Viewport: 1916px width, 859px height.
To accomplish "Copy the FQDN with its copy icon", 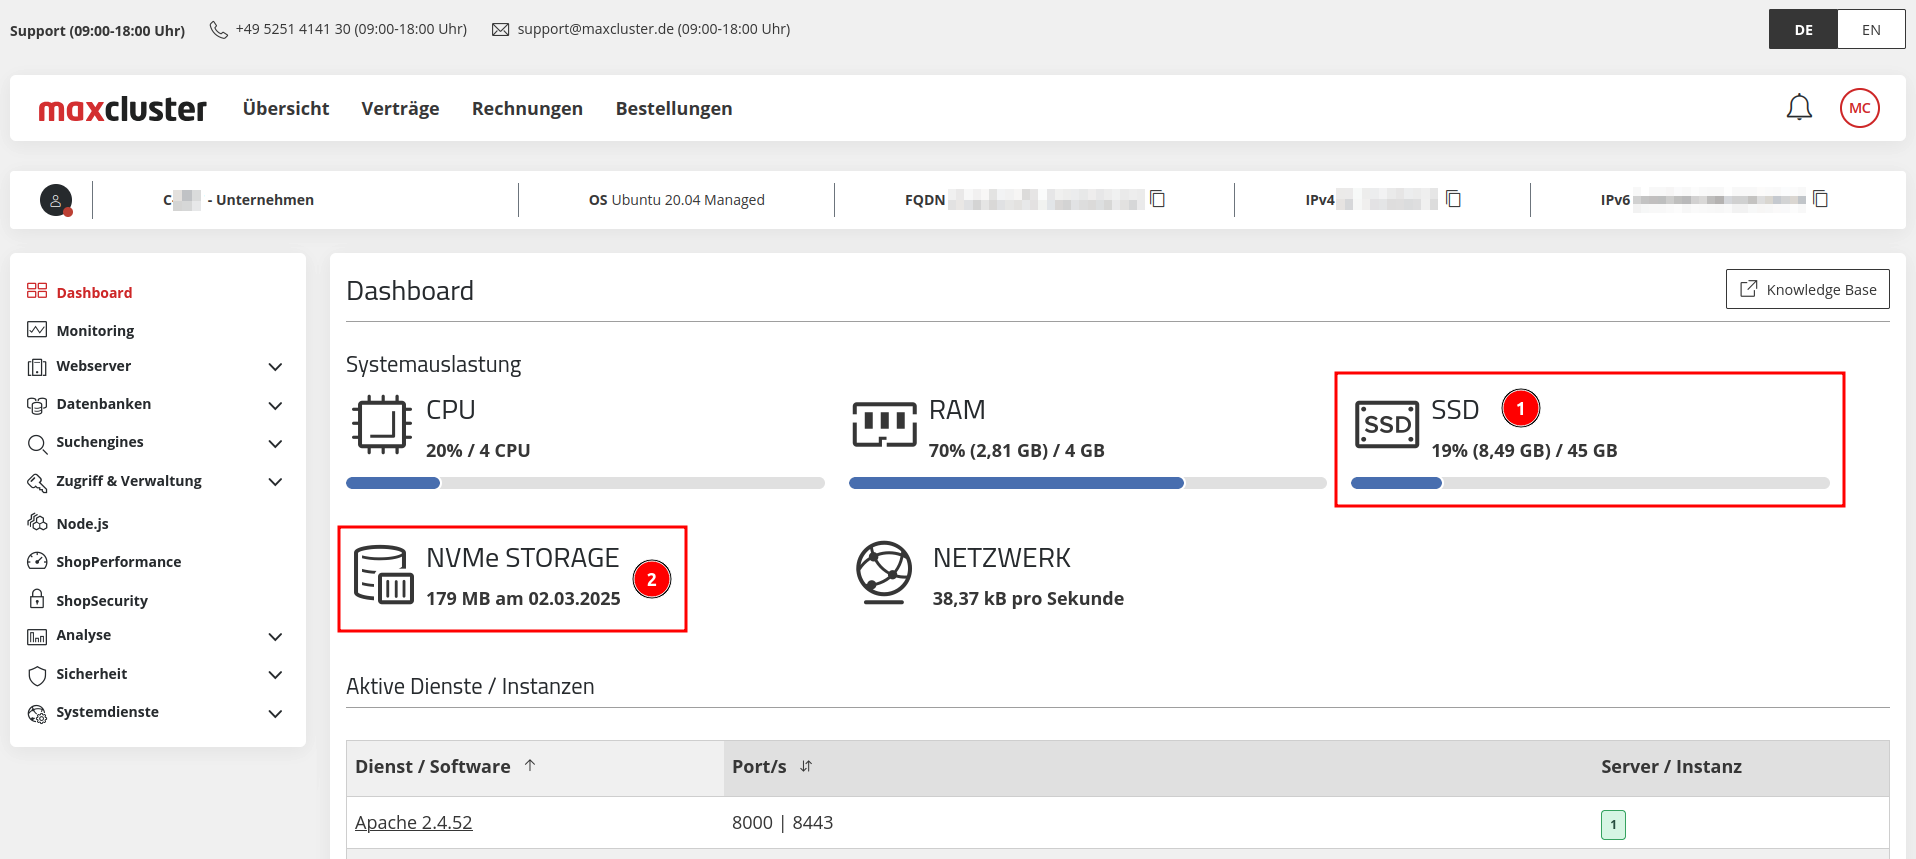I will click(x=1157, y=199).
